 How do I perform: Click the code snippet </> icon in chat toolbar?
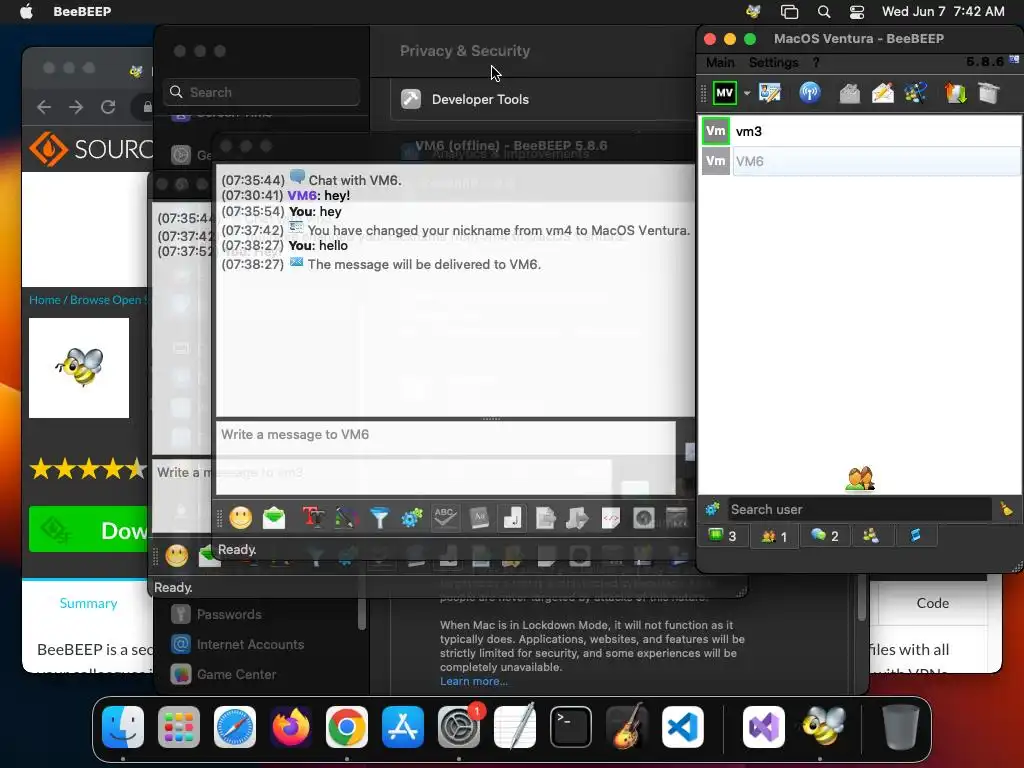pyautogui.click(x=611, y=519)
